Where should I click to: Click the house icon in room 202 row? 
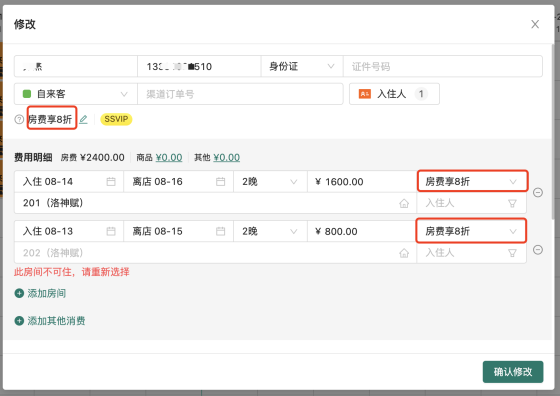point(404,253)
